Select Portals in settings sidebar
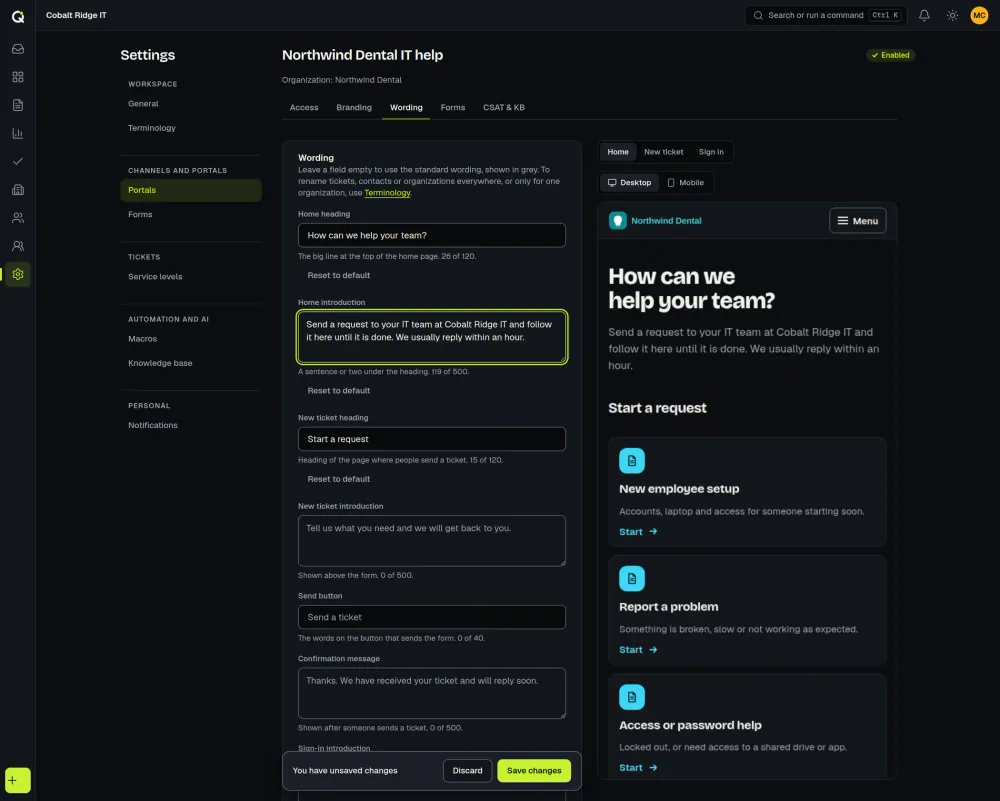Viewport: 1000px width, 801px height. 191,190
